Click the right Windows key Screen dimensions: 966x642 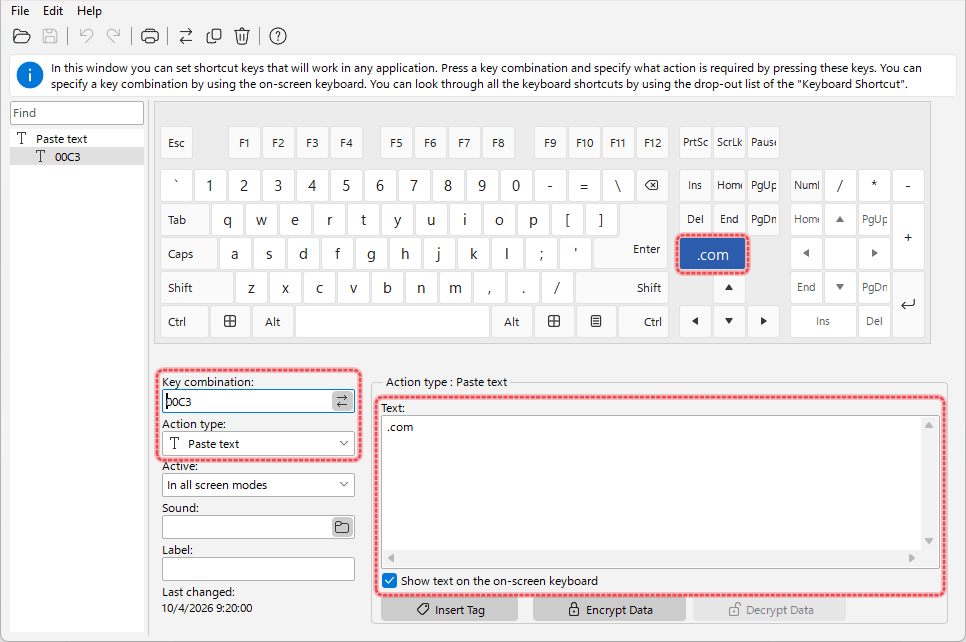click(x=554, y=322)
